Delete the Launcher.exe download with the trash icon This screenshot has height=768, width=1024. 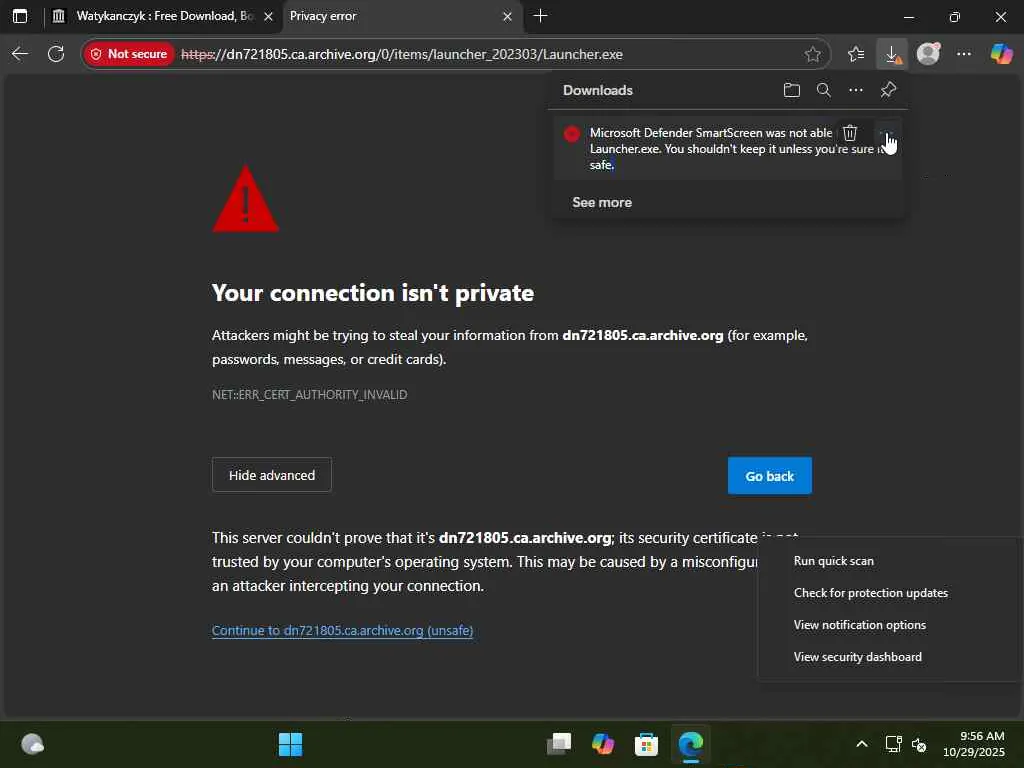point(850,133)
